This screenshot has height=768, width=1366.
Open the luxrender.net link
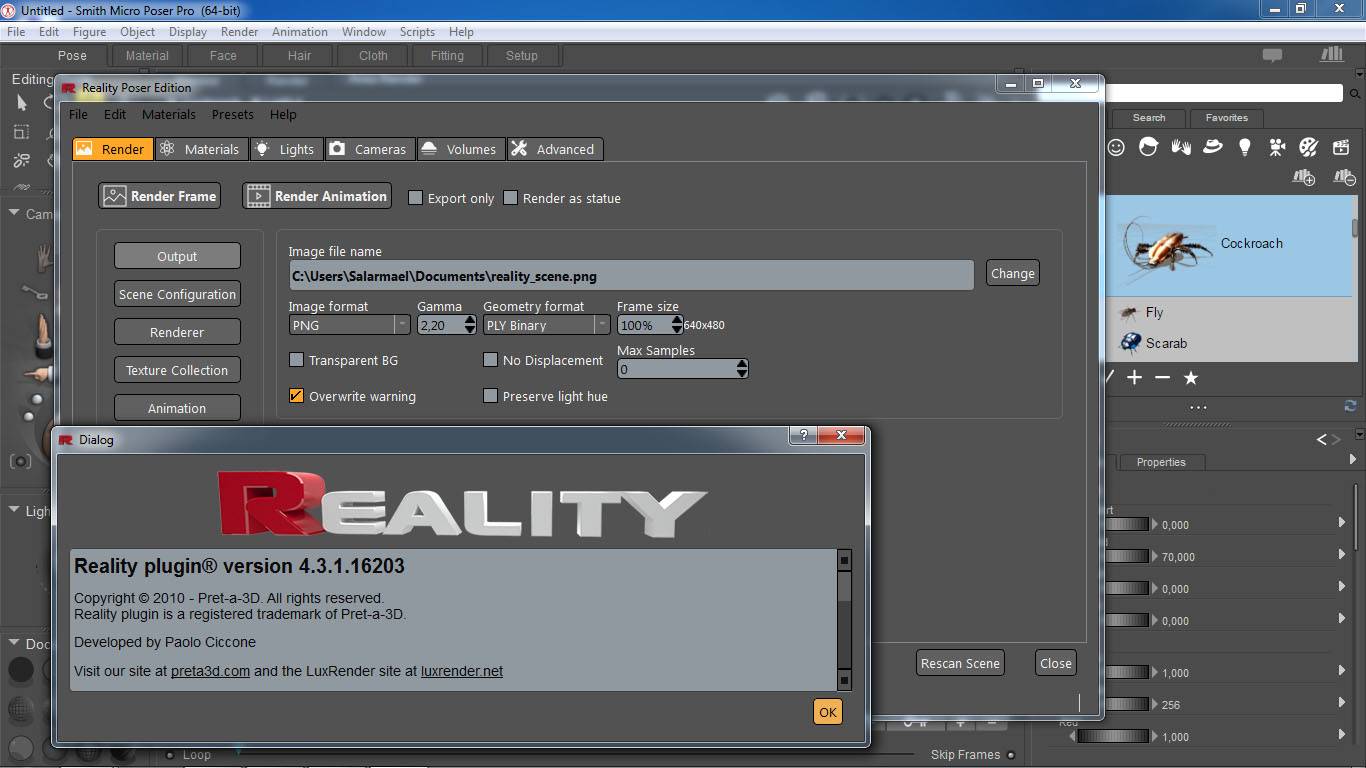462,671
